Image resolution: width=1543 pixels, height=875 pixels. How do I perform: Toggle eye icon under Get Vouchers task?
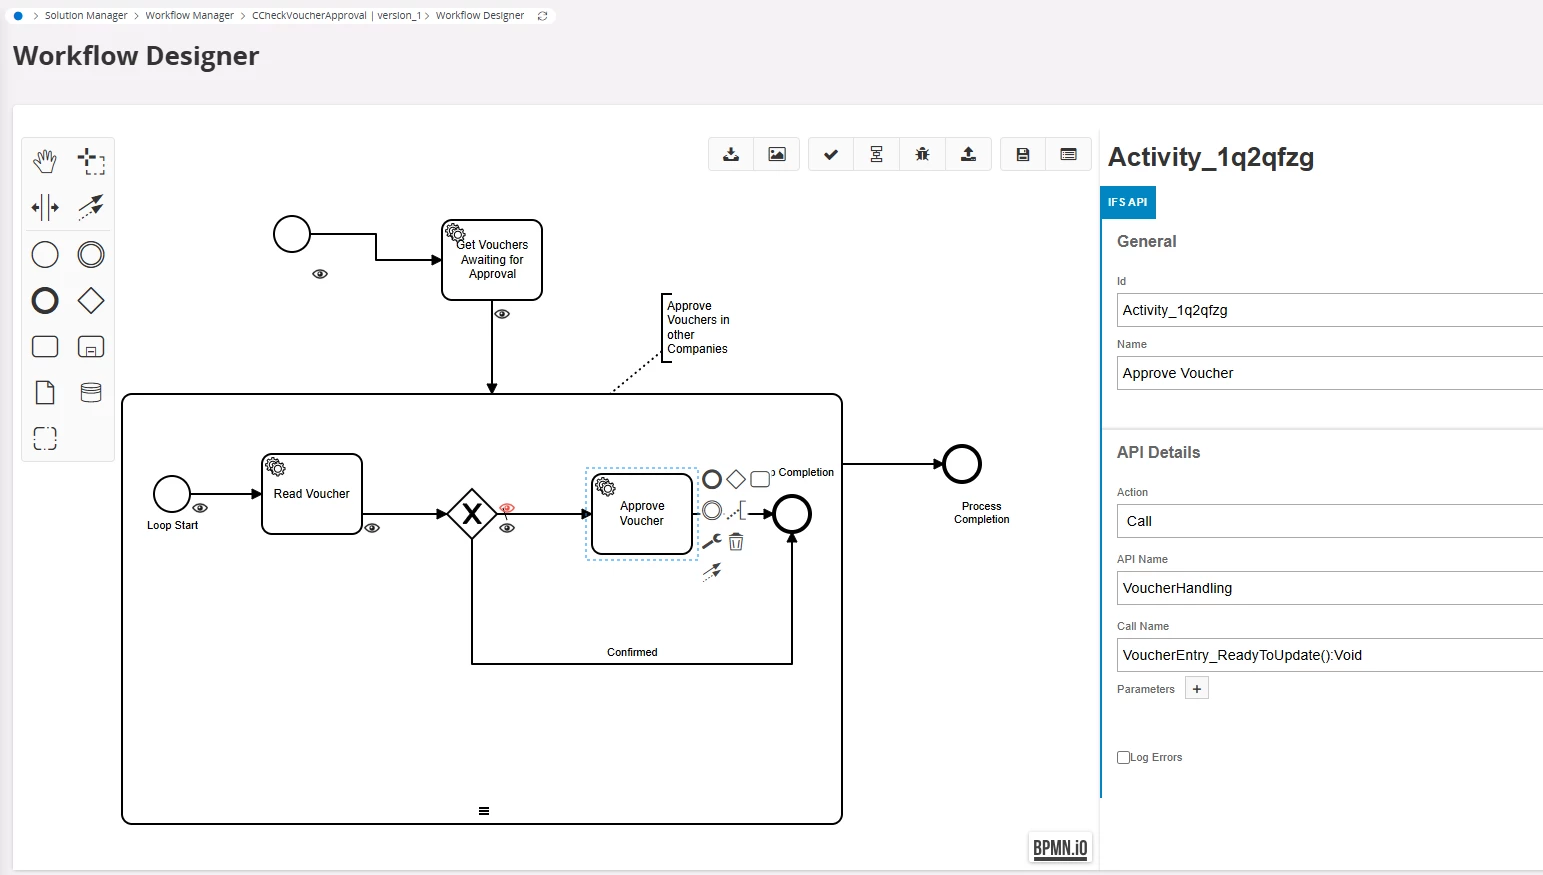(x=503, y=314)
